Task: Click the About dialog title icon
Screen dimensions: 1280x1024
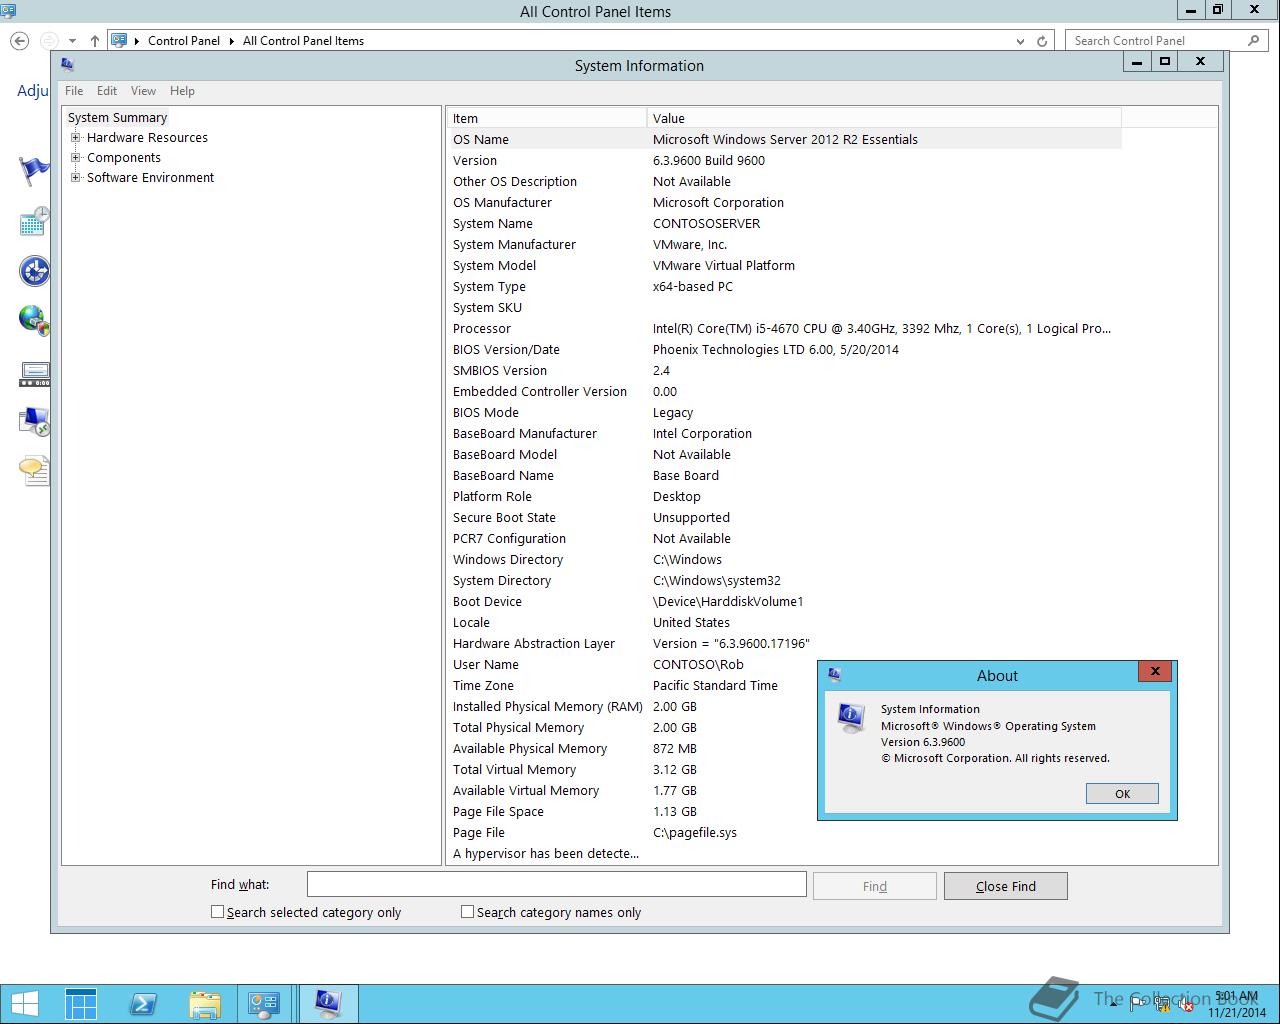Action: click(x=835, y=675)
